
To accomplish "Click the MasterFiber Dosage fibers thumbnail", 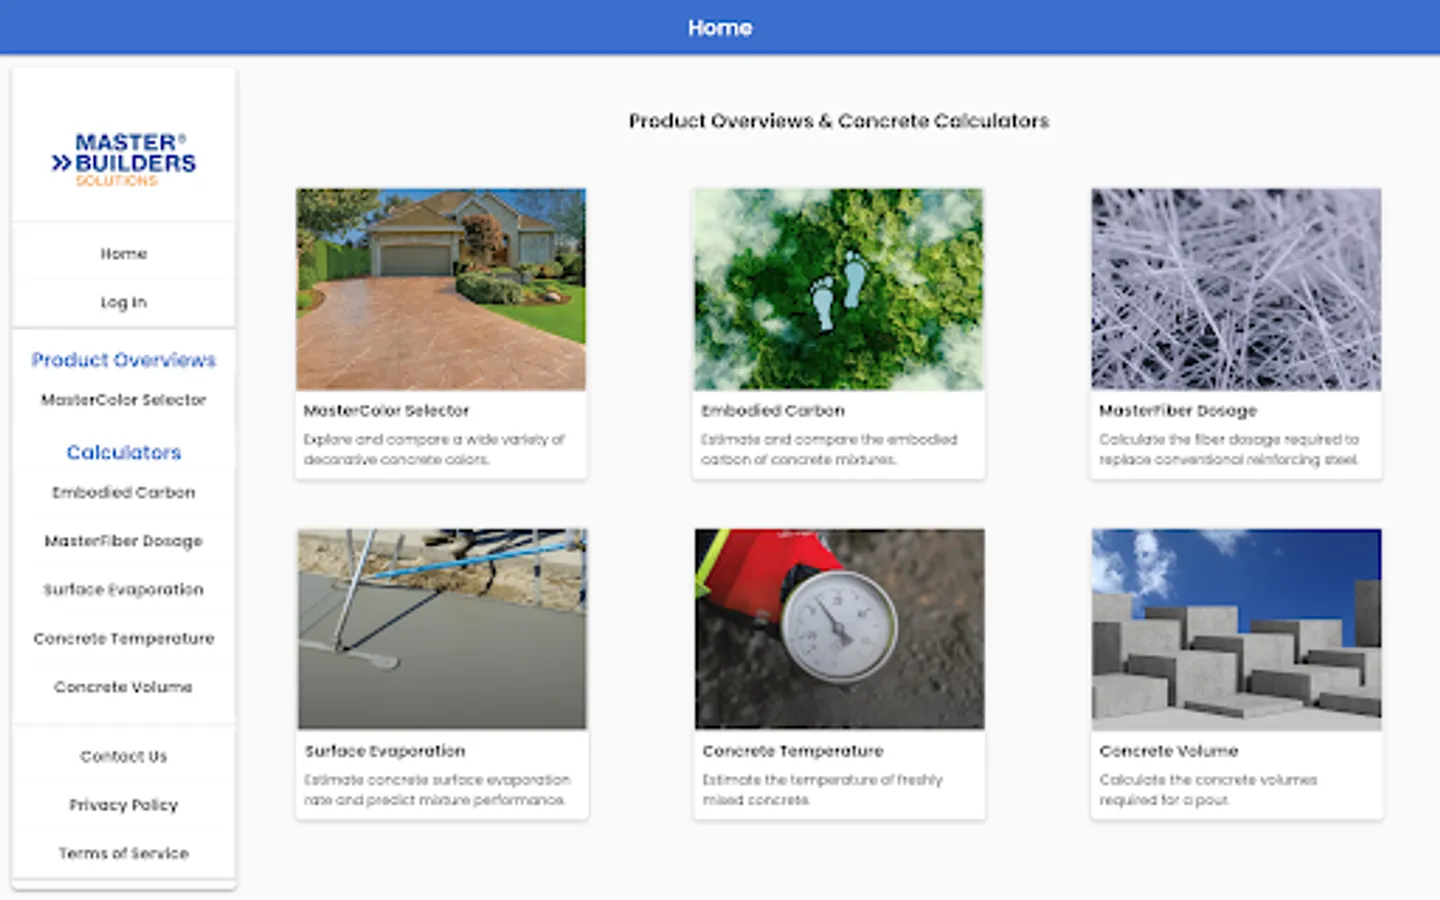I will (1236, 289).
